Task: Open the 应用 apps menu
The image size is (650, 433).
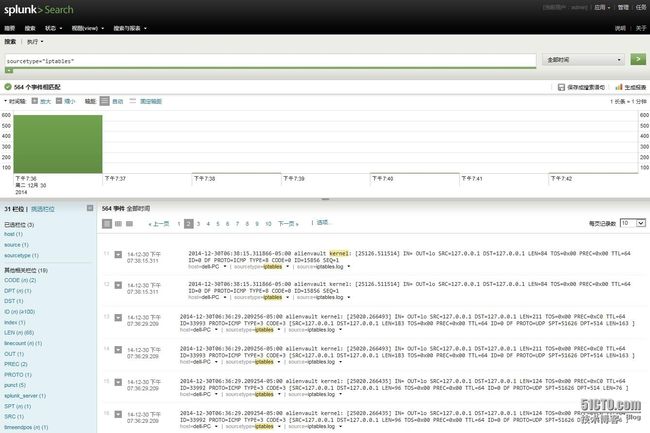Action: pos(602,7)
